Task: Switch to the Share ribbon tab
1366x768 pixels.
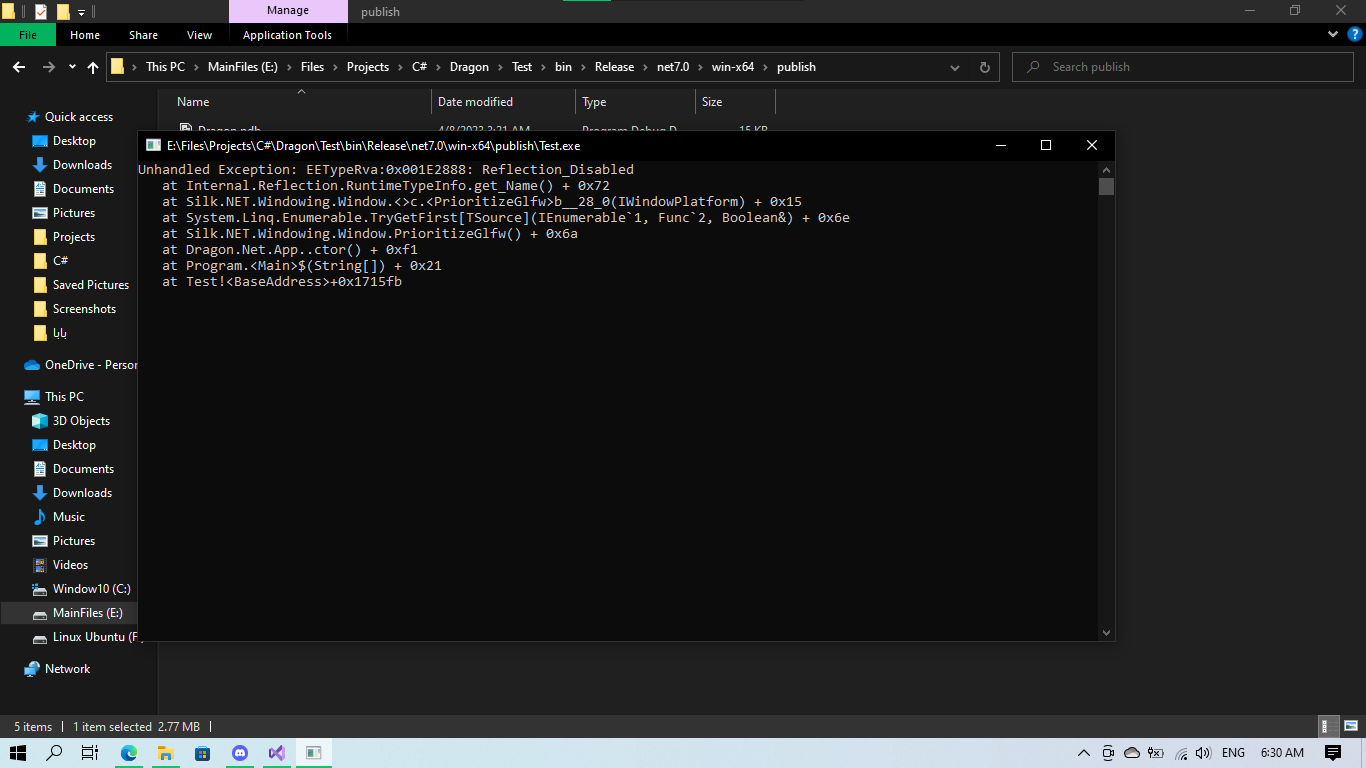Action: [143, 35]
